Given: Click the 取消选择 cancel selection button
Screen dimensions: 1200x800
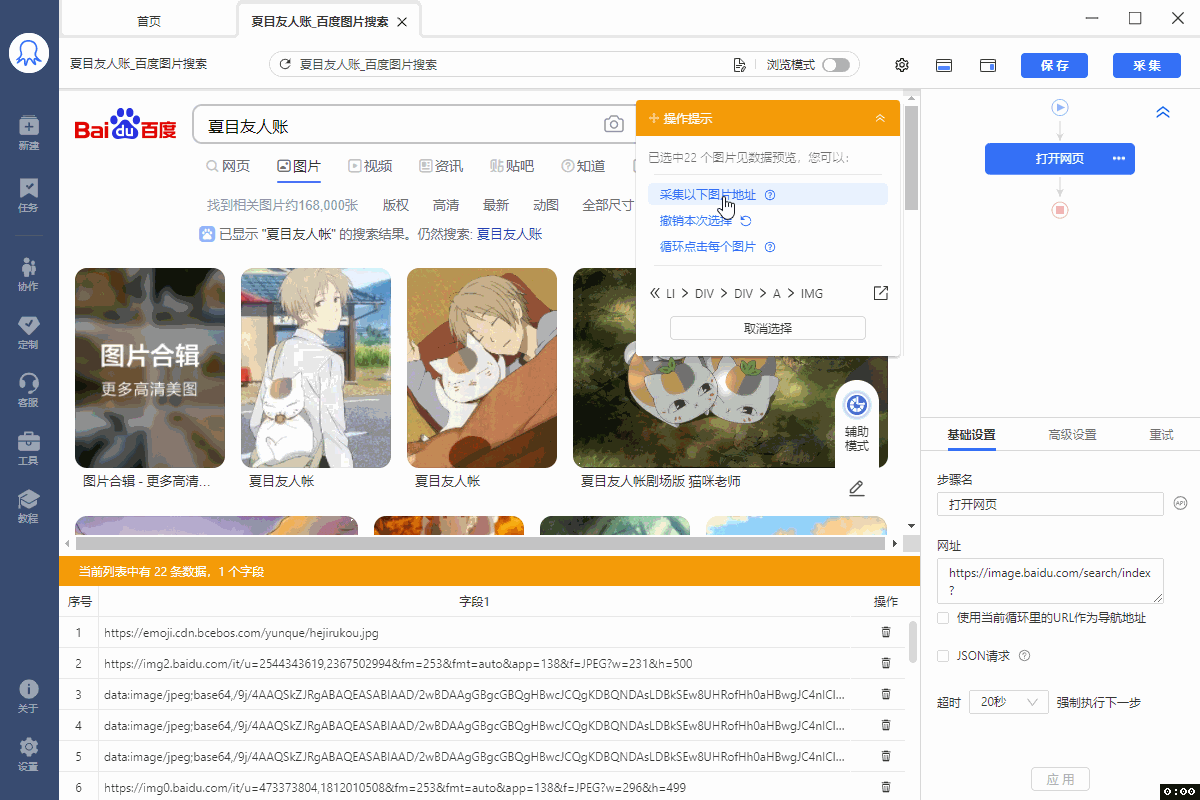Looking at the screenshot, I should [768, 328].
